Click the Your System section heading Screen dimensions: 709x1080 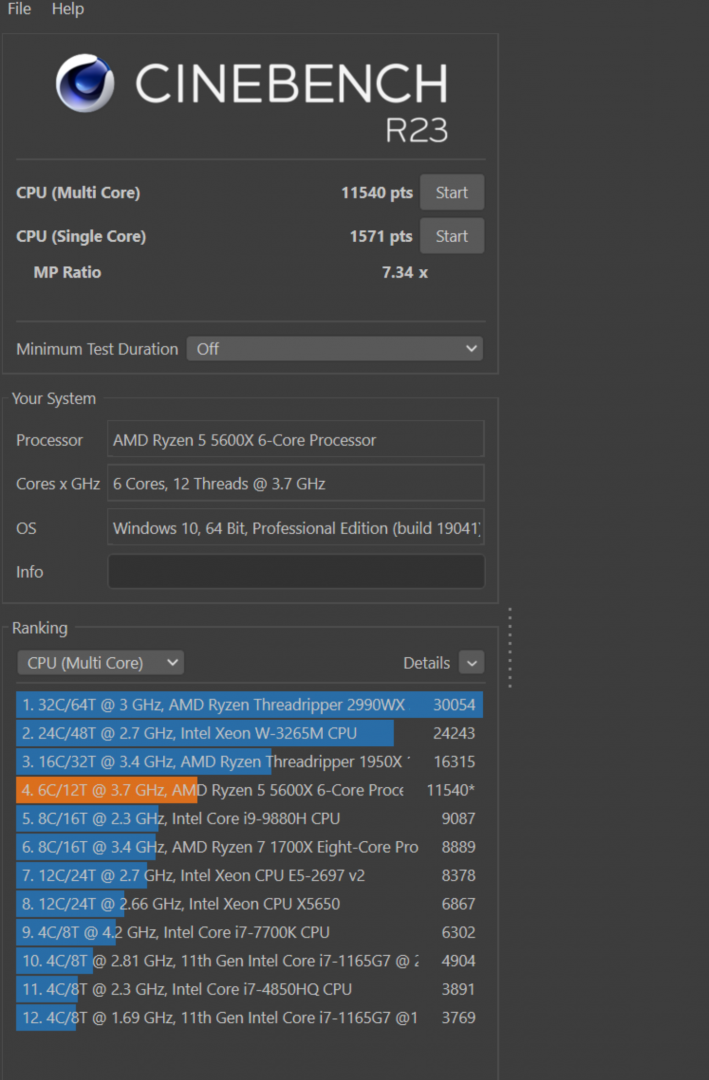(54, 399)
